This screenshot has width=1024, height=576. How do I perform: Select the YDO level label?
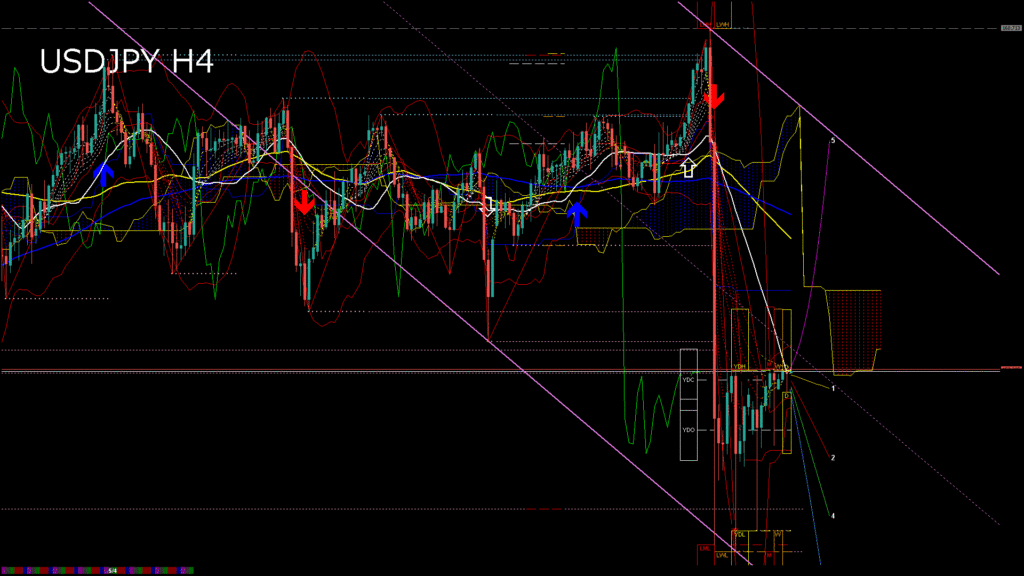[x=688, y=430]
